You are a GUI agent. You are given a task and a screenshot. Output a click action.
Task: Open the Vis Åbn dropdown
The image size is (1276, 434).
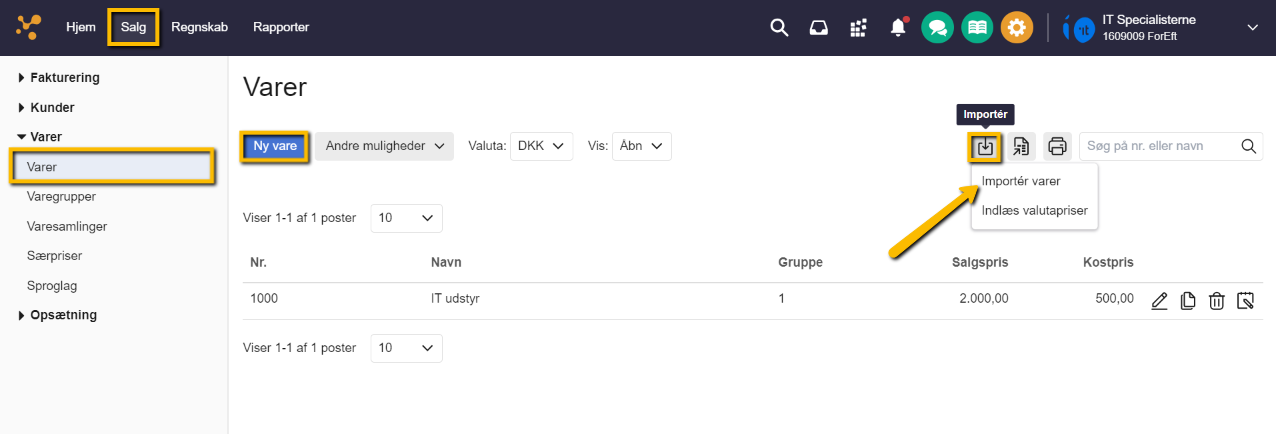tap(641, 146)
